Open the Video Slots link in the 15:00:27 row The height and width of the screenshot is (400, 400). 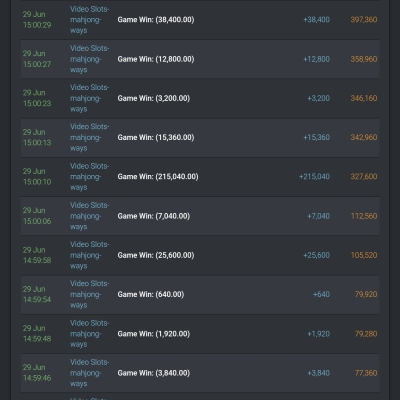(89, 59)
